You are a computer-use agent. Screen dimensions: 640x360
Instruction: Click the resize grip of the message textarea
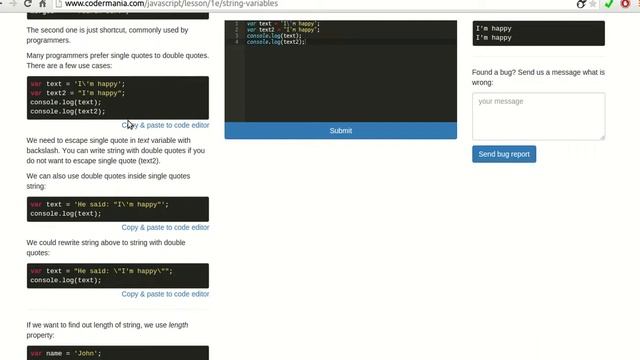point(602,138)
